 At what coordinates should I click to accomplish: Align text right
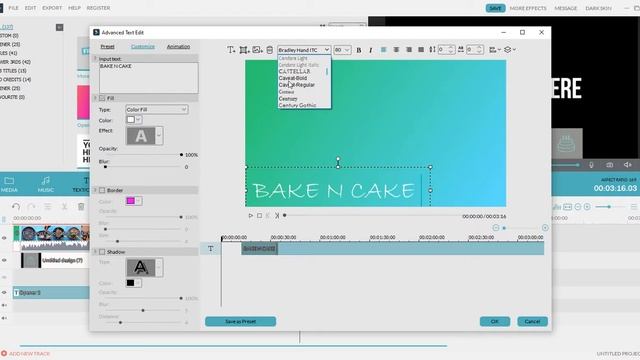coord(409,49)
